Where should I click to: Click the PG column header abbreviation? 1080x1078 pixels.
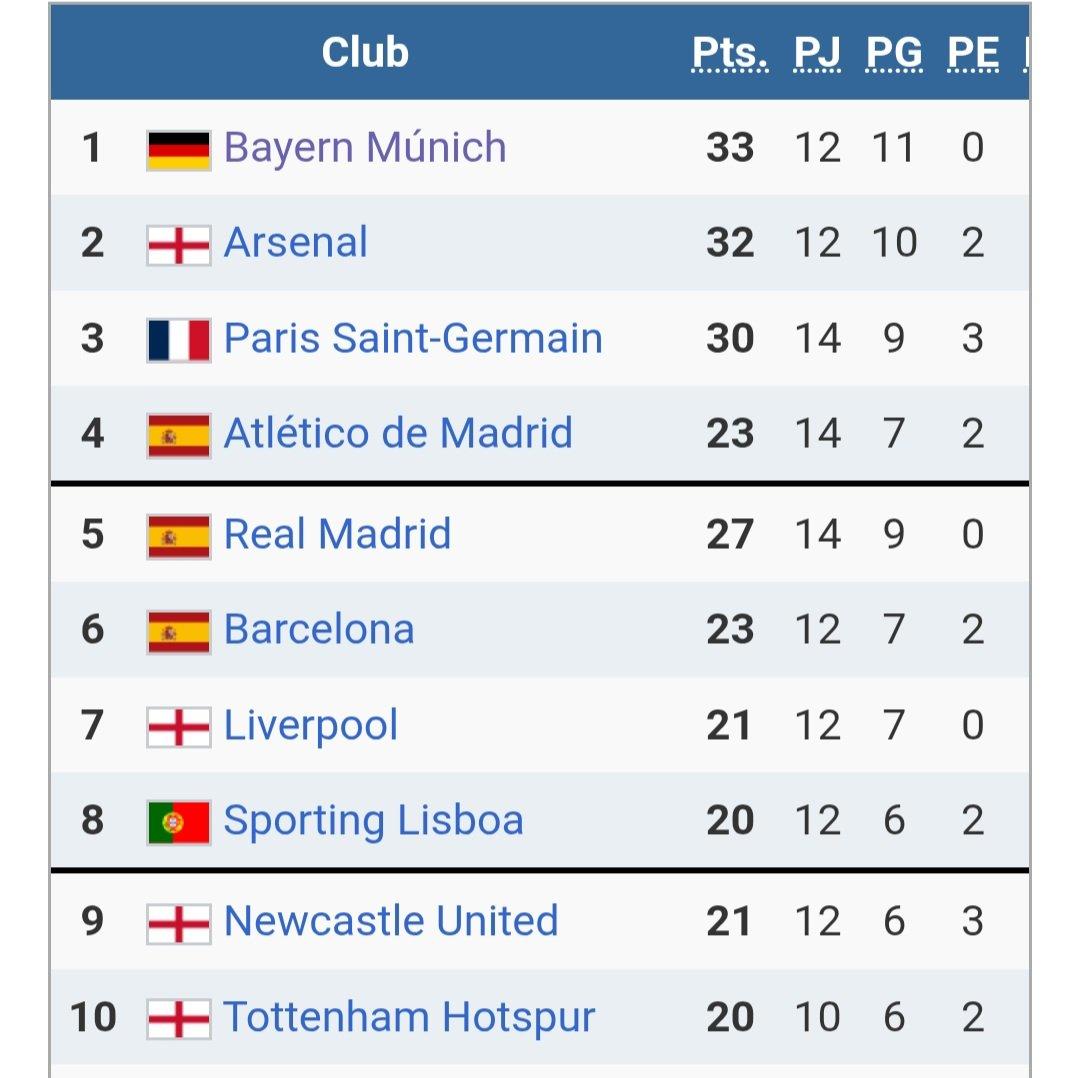pos(894,53)
